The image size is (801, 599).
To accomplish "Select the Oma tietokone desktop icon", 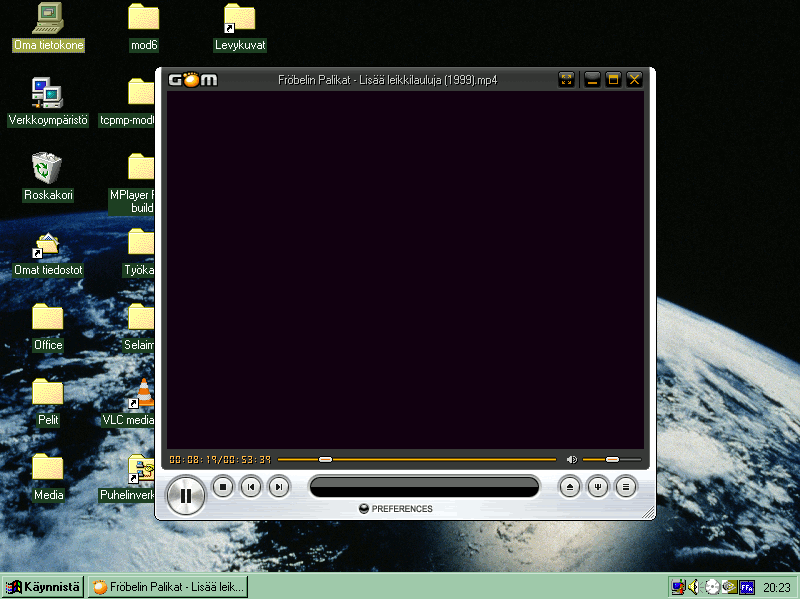I will 48,27.
